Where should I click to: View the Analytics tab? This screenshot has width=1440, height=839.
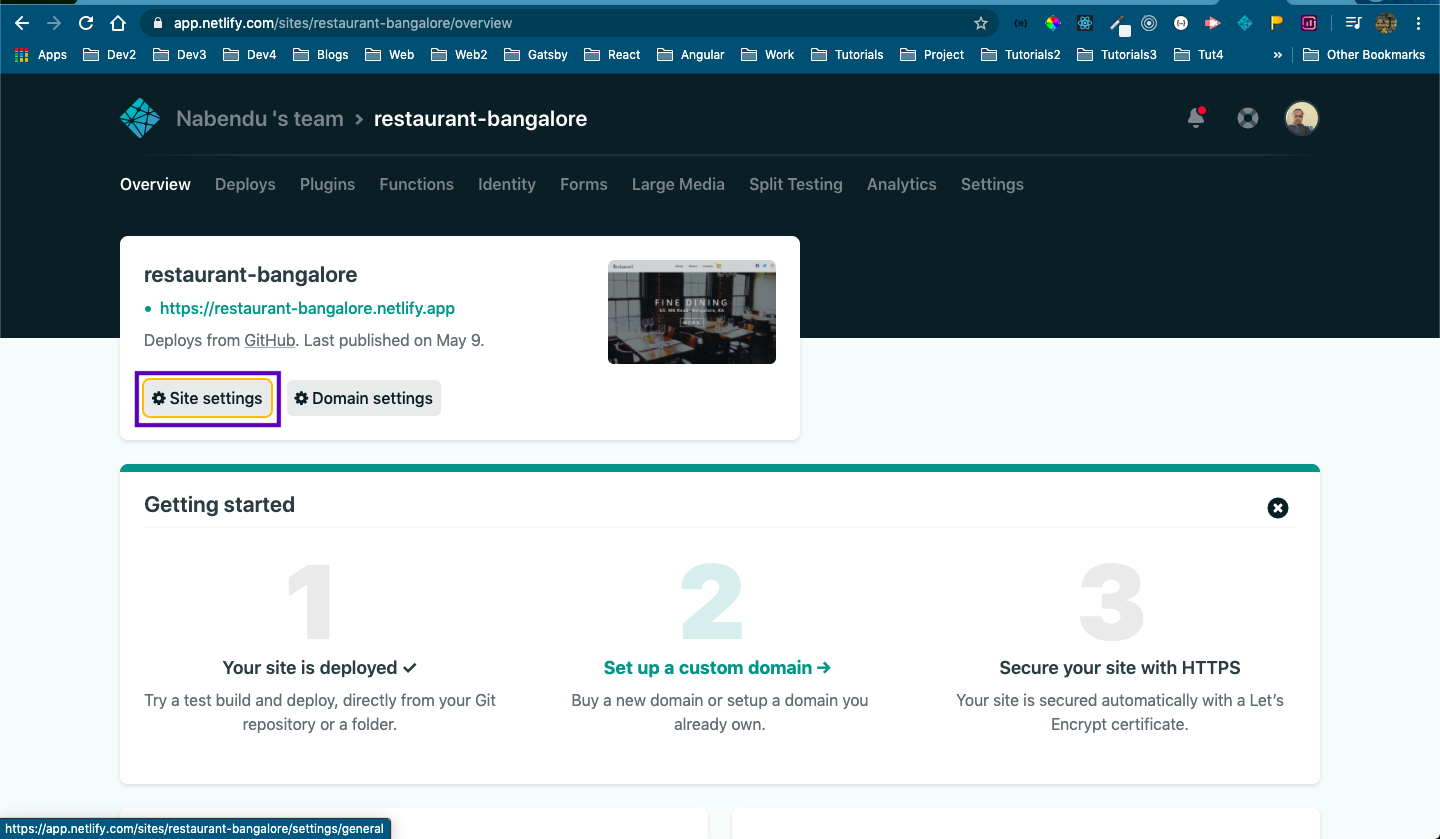[x=902, y=184]
